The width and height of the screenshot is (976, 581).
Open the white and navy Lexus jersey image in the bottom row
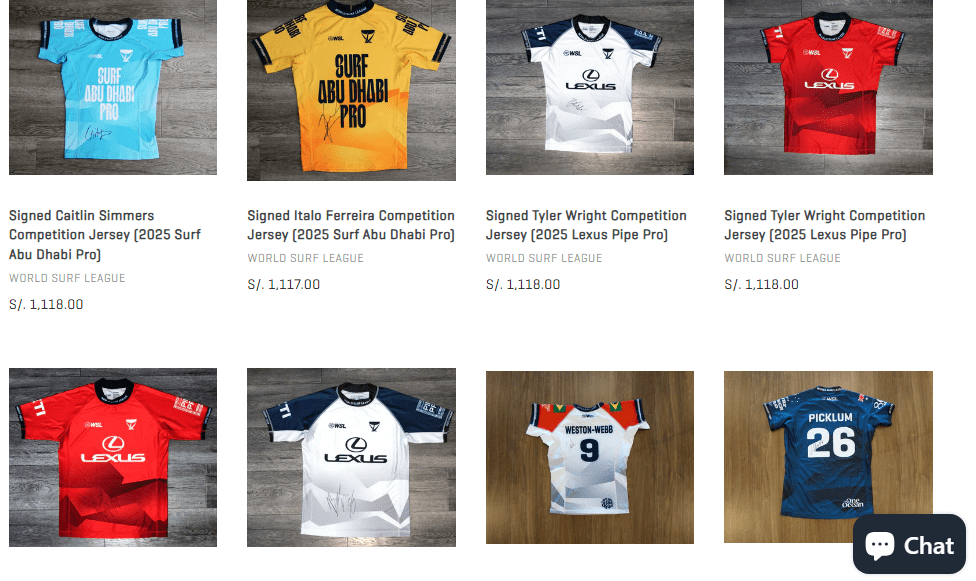coord(351,457)
